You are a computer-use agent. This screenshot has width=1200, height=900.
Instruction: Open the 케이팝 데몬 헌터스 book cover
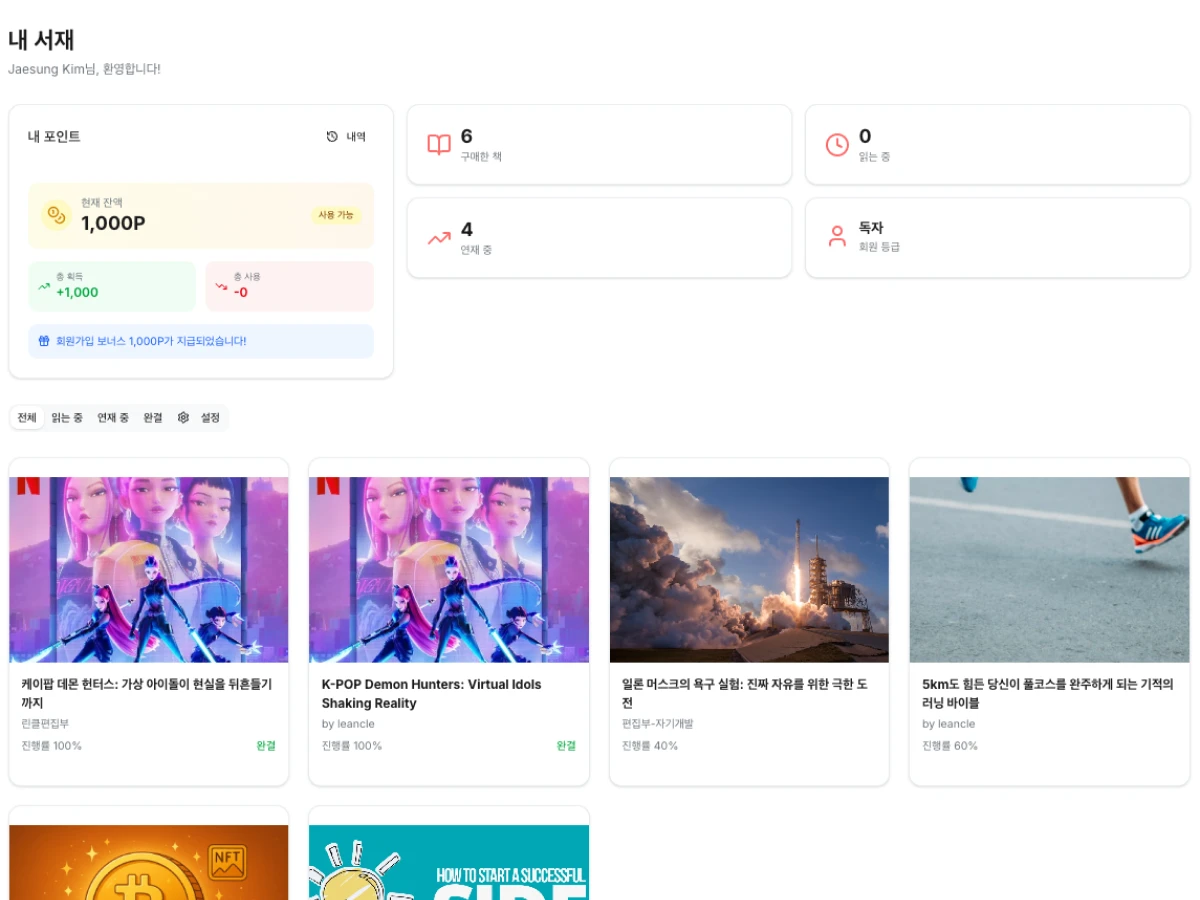149,569
